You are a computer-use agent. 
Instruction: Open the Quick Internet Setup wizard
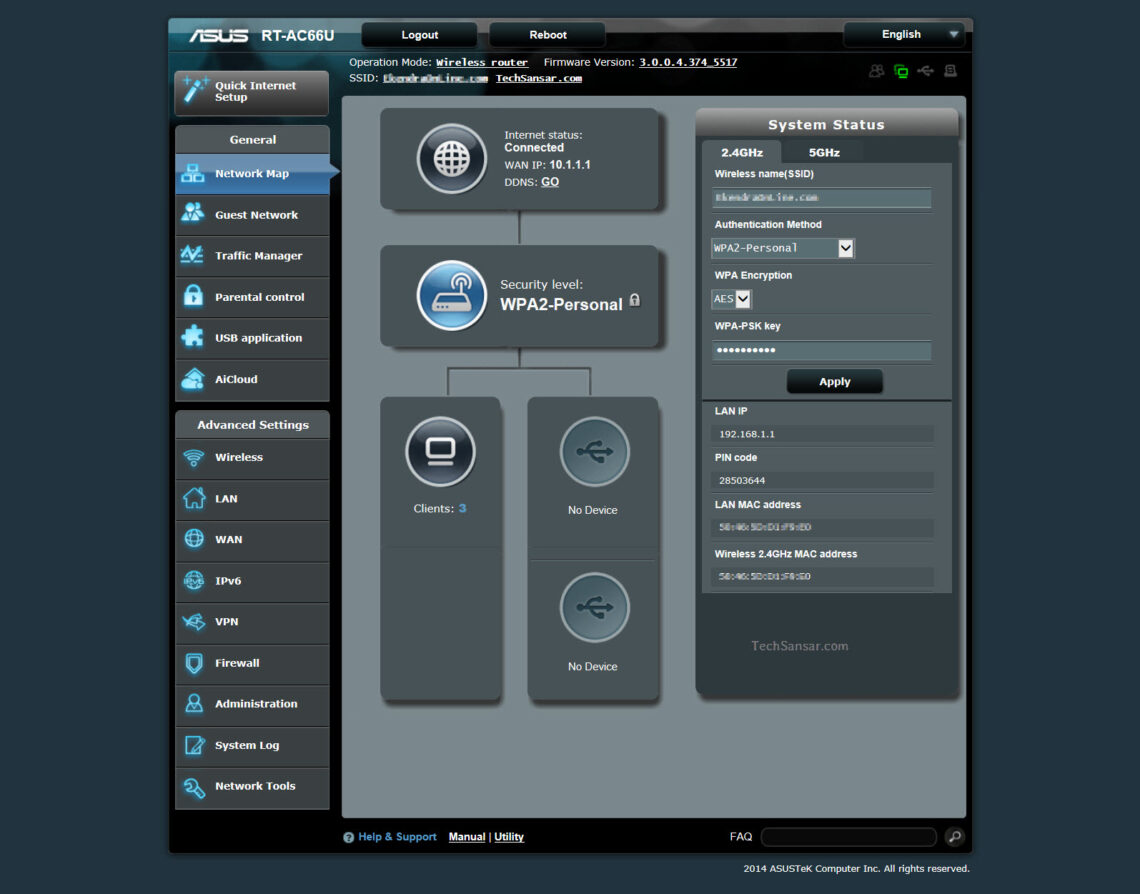[x=251, y=93]
